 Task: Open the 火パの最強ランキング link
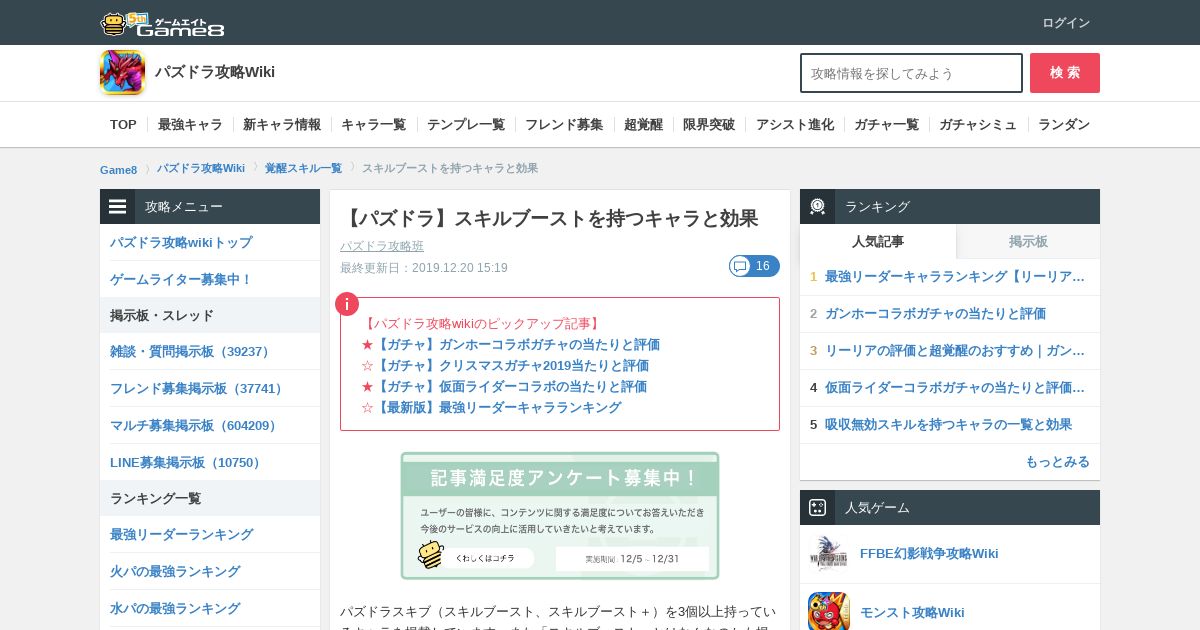point(175,572)
